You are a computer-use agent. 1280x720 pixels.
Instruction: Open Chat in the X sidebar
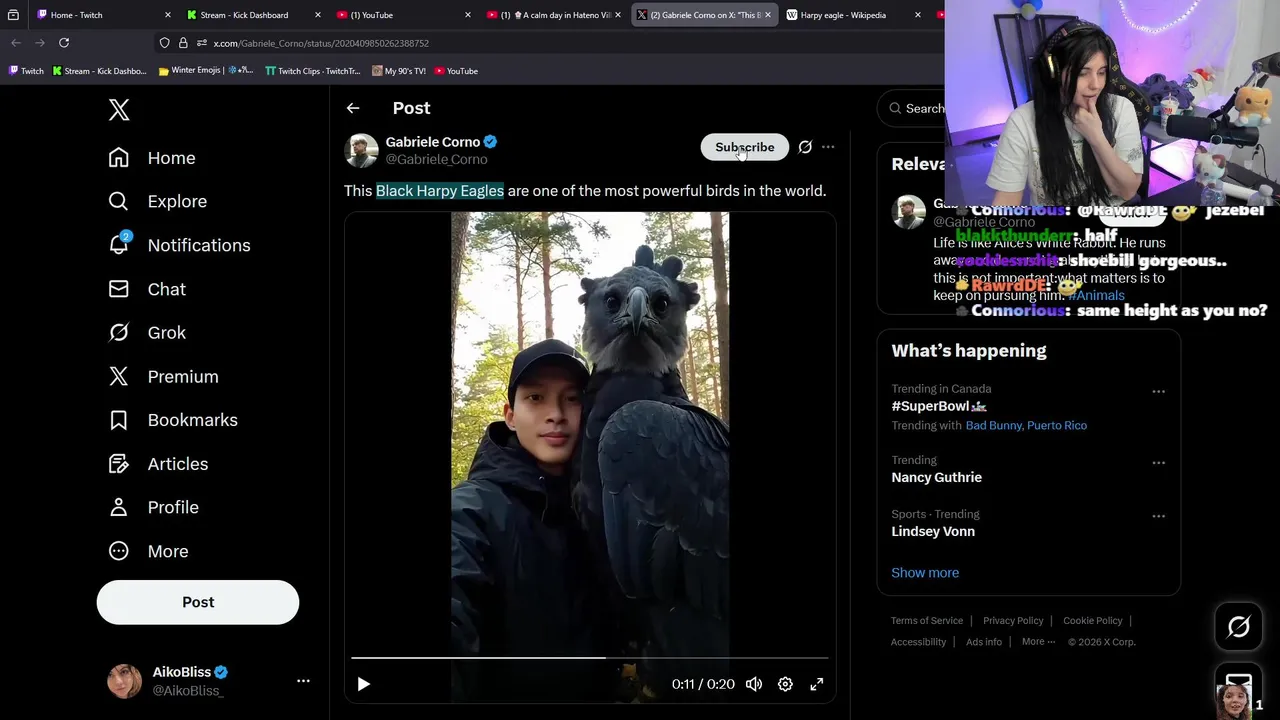(147, 289)
